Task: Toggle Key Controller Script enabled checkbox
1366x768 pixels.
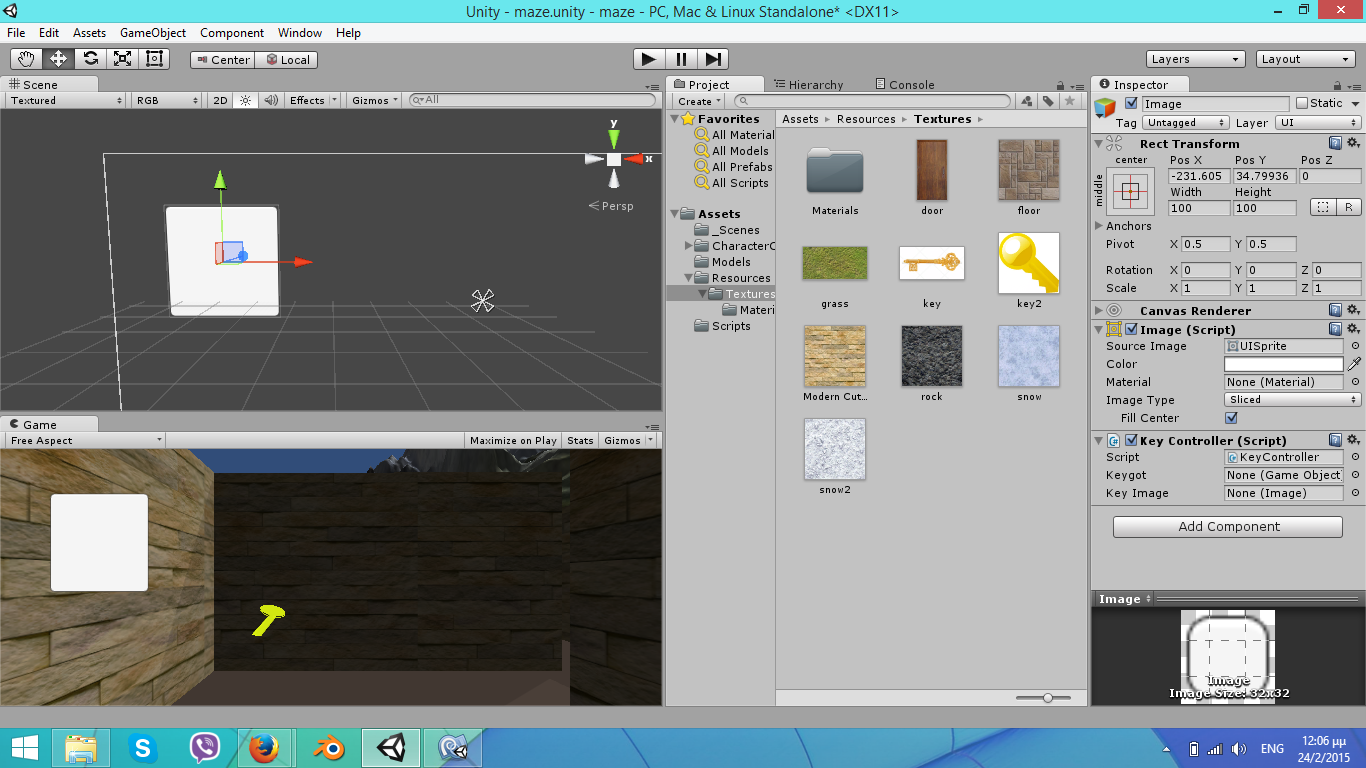Action: 1131,440
